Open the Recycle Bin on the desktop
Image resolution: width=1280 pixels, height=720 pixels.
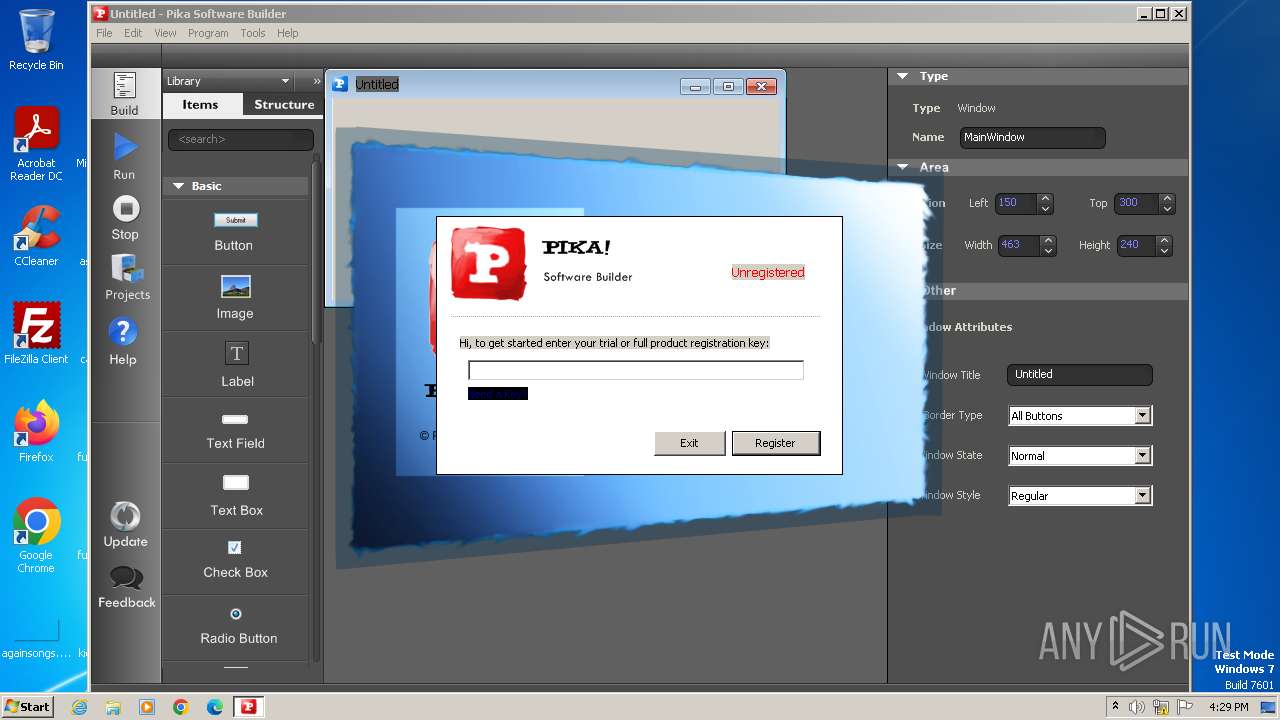(x=36, y=40)
